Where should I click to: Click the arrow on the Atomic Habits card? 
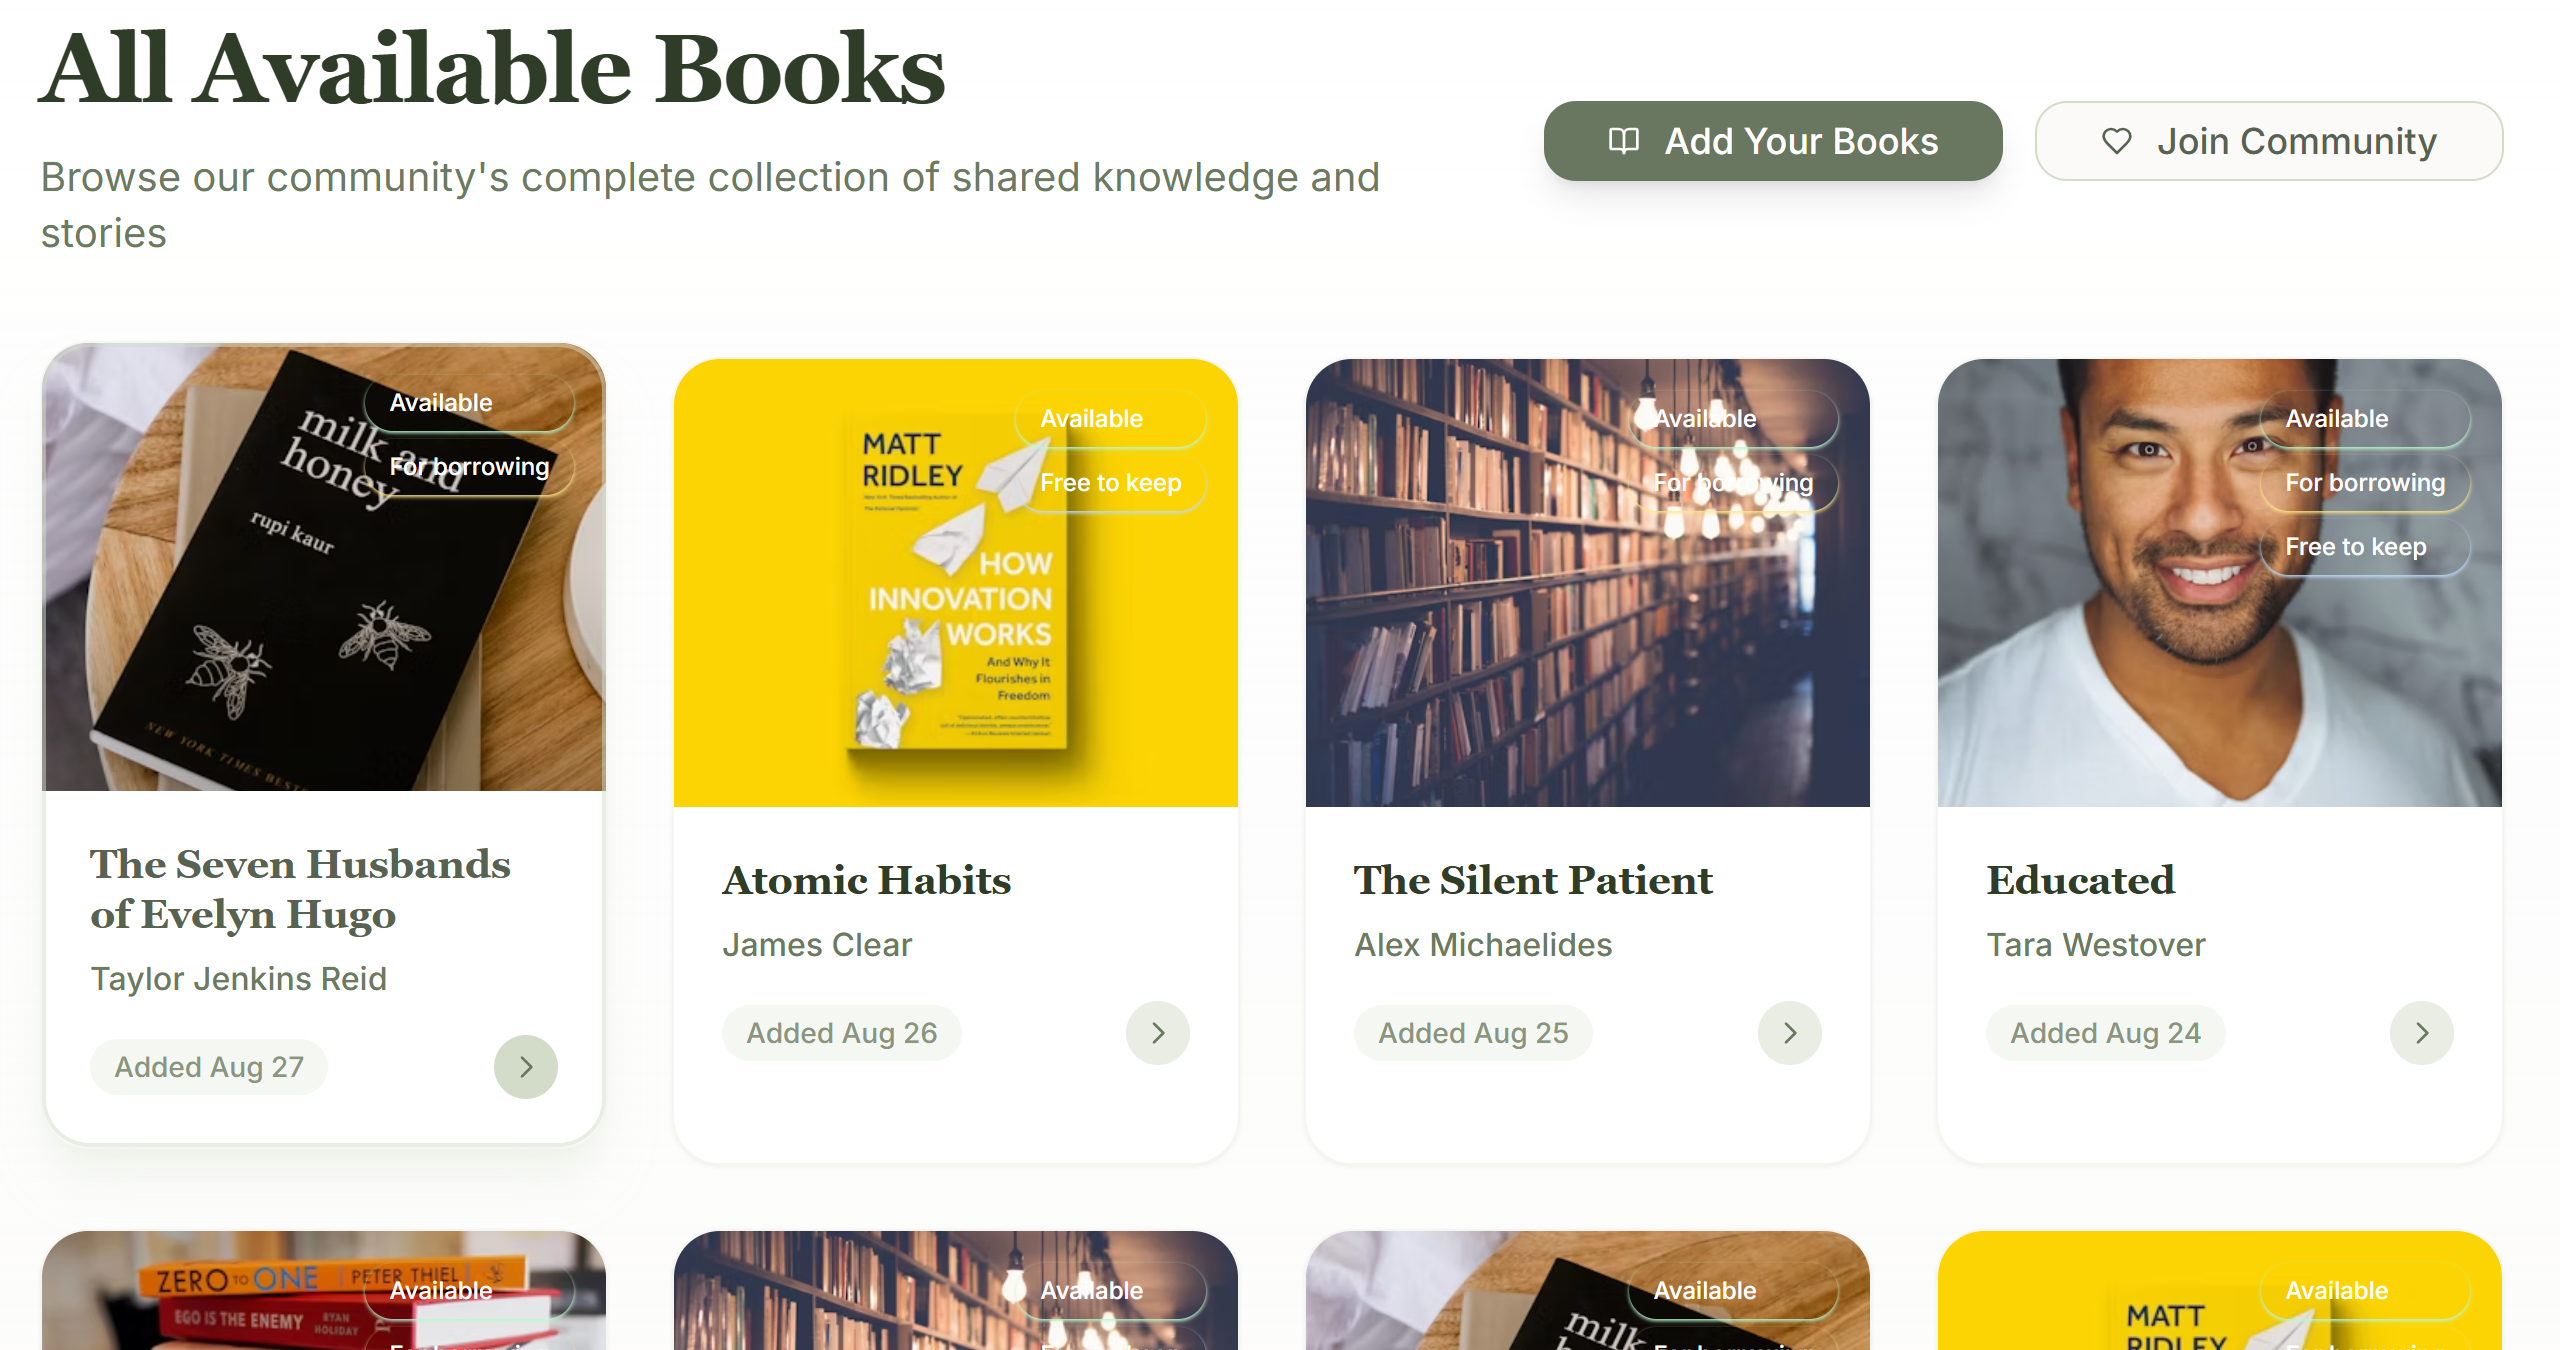click(1157, 1033)
